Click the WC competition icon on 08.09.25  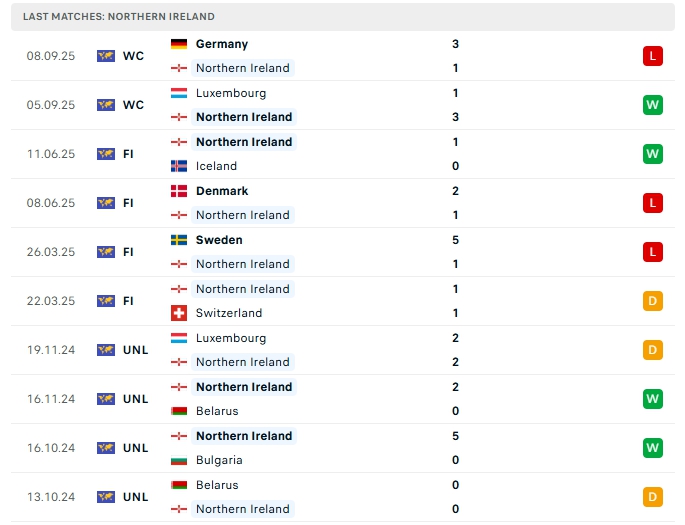coord(106,56)
